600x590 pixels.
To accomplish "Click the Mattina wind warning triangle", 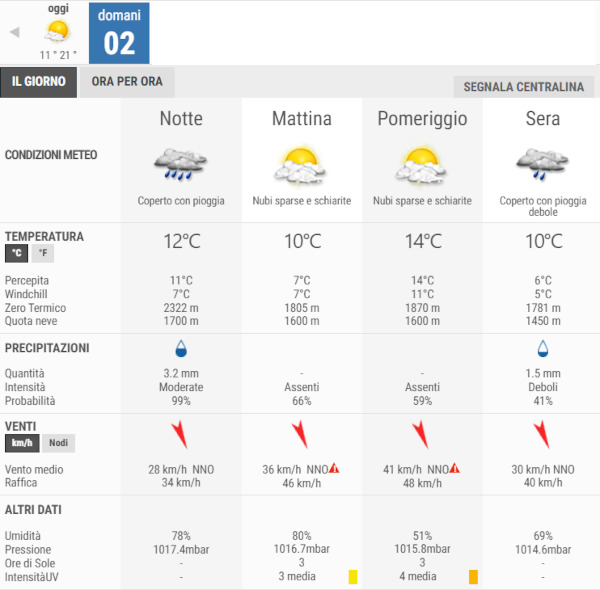I will pyautogui.click(x=335, y=467).
